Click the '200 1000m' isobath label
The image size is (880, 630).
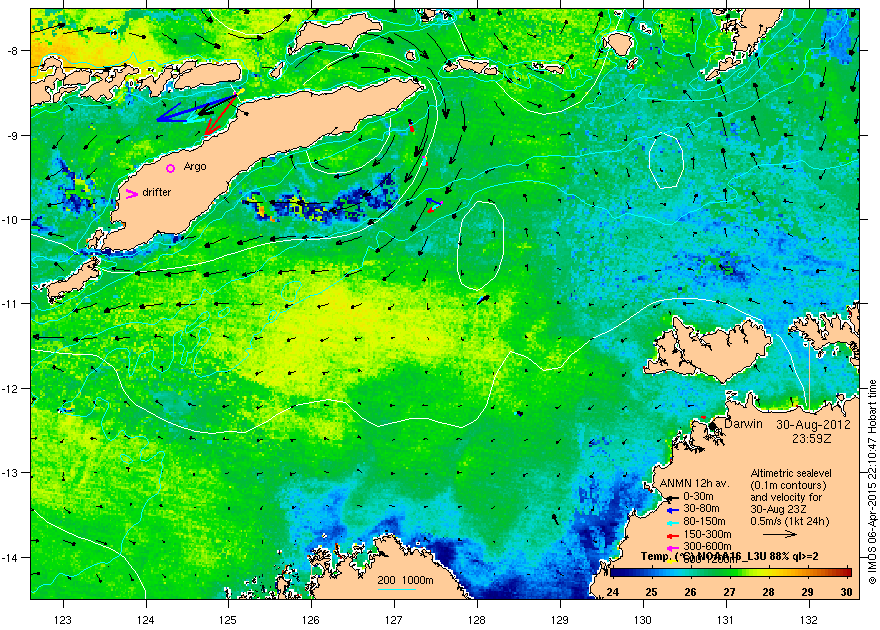point(405,581)
